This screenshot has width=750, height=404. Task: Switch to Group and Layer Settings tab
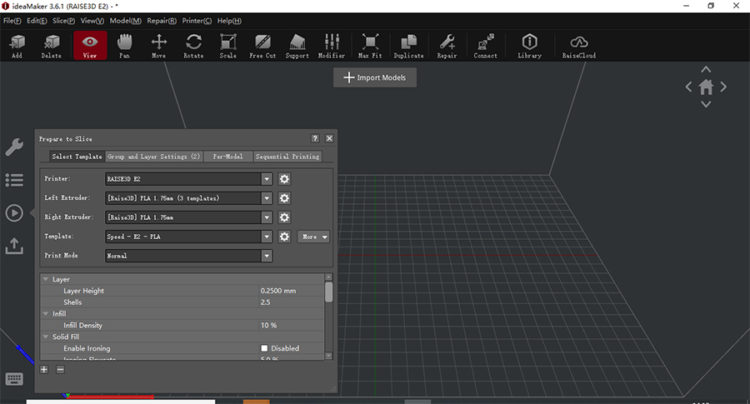pyautogui.click(x=154, y=156)
